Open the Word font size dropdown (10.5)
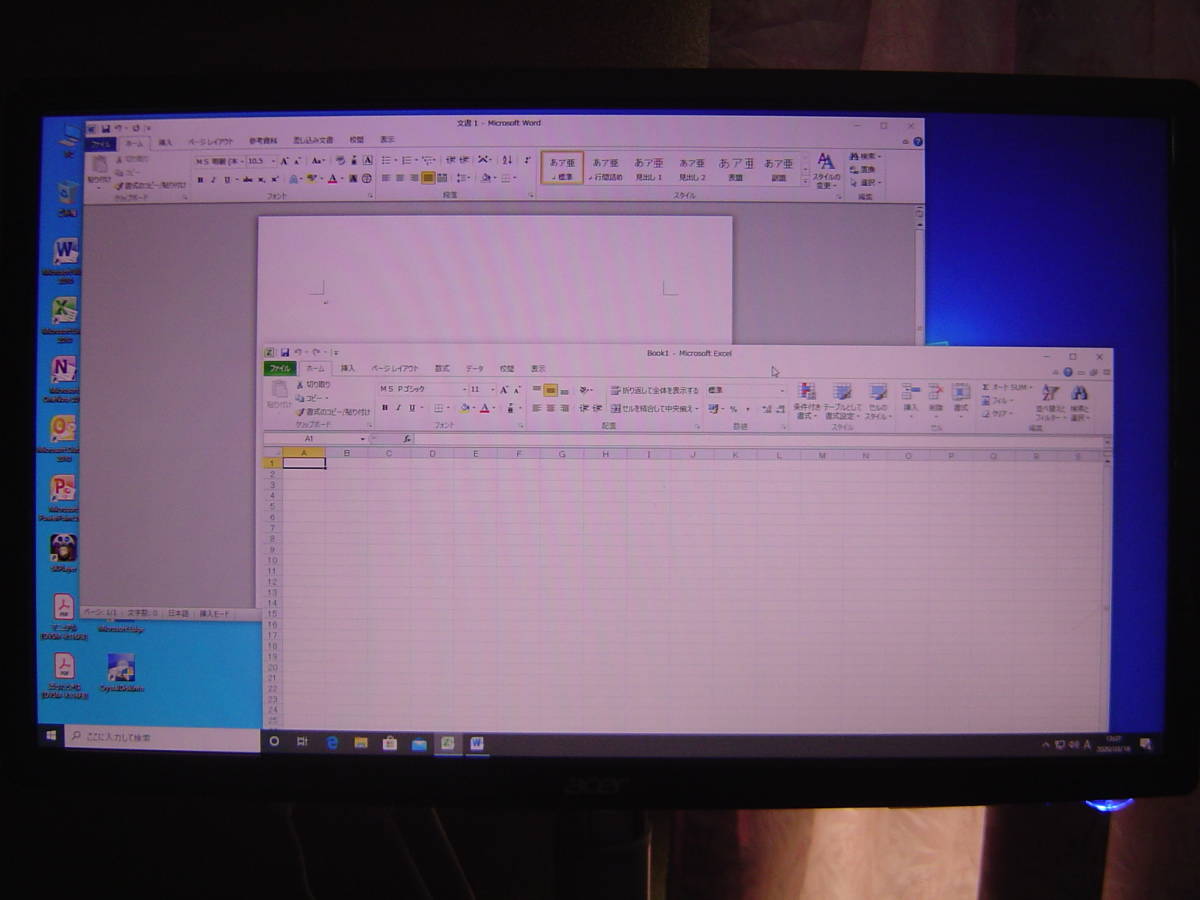1200x900 pixels. [x=273, y=161]
